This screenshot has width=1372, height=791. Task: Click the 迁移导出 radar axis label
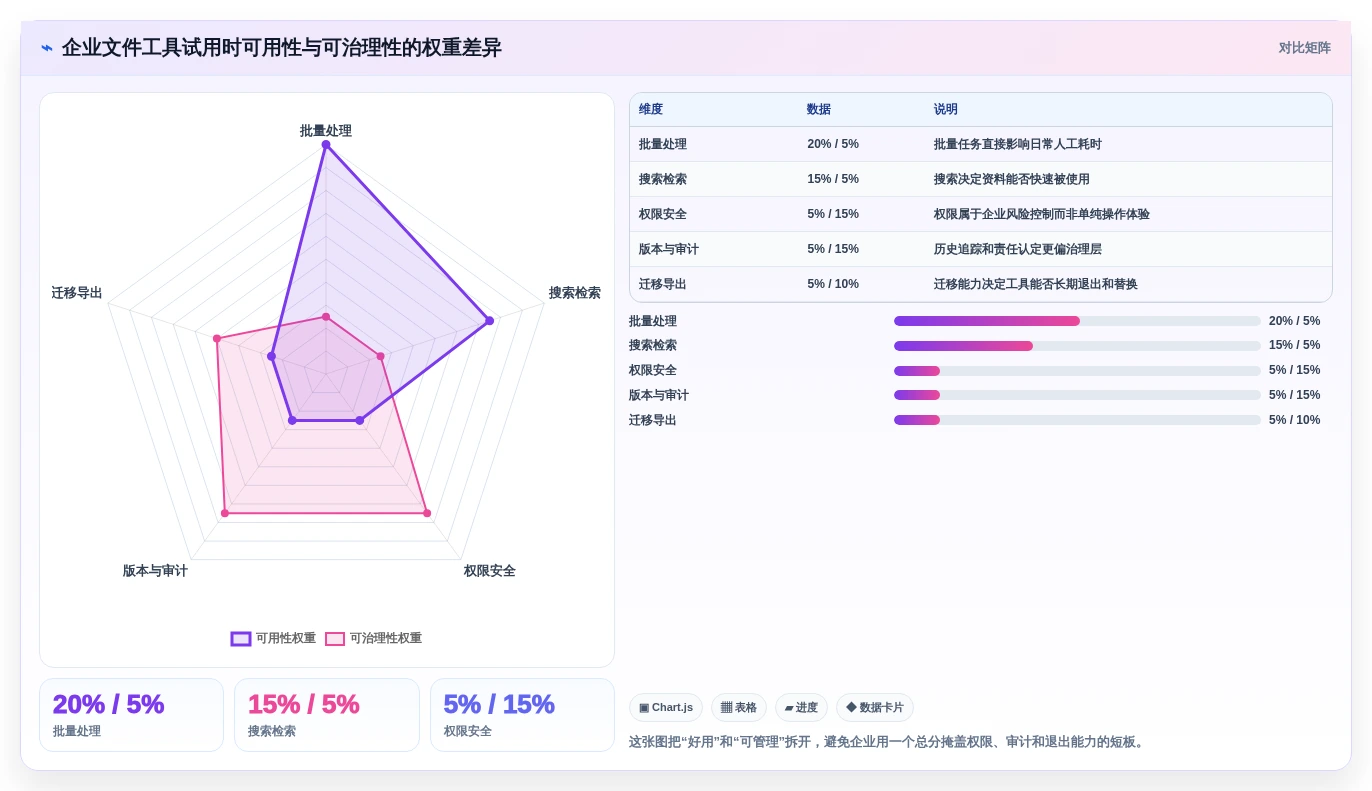click(77, 293)
